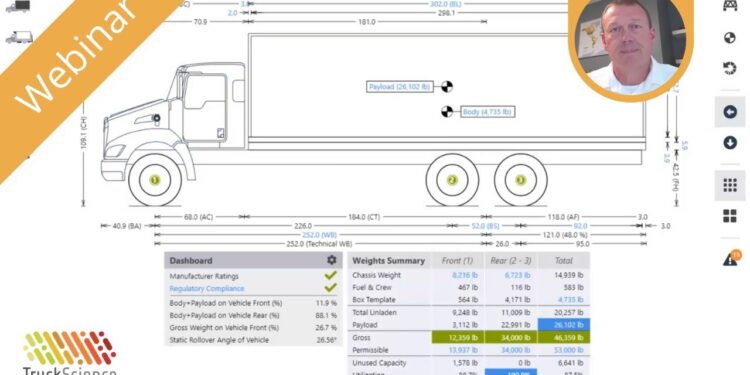Screen dimensions: 750x375
Task: Edit Permissible total value 53,000 lb
Action: [x=569, y=350]
